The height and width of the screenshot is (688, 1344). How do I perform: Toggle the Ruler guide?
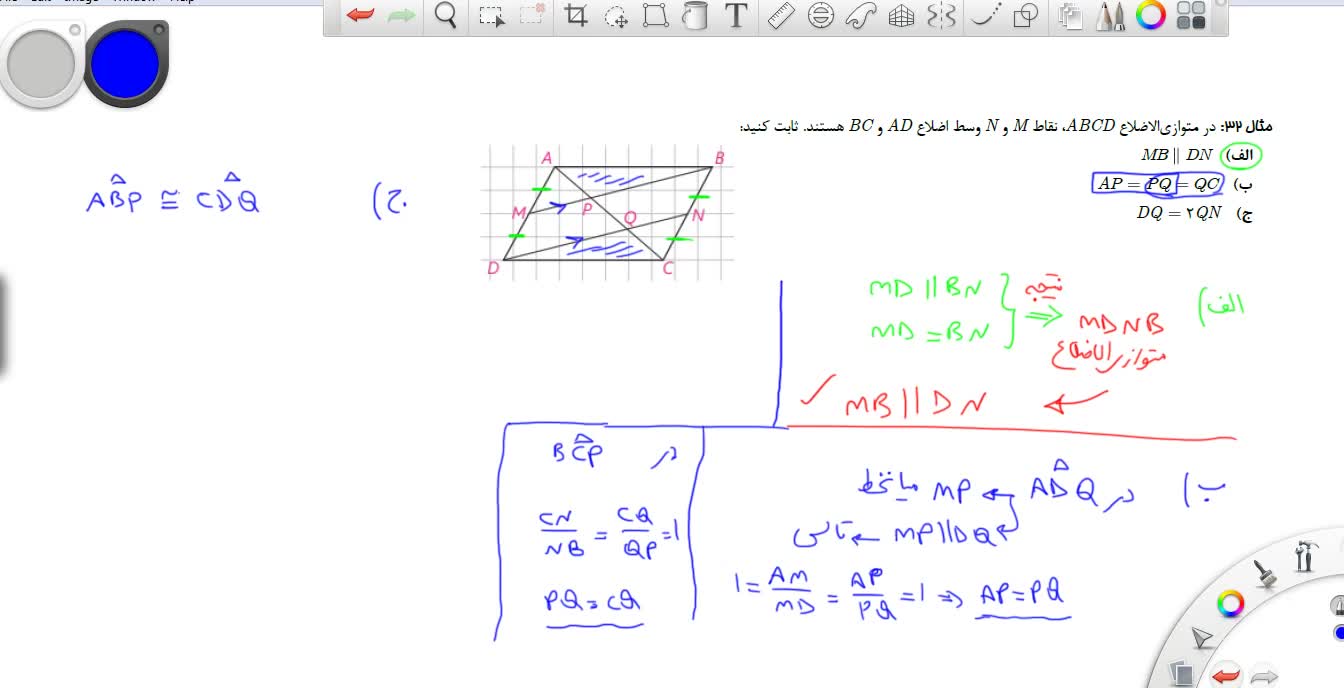[780, 15]
